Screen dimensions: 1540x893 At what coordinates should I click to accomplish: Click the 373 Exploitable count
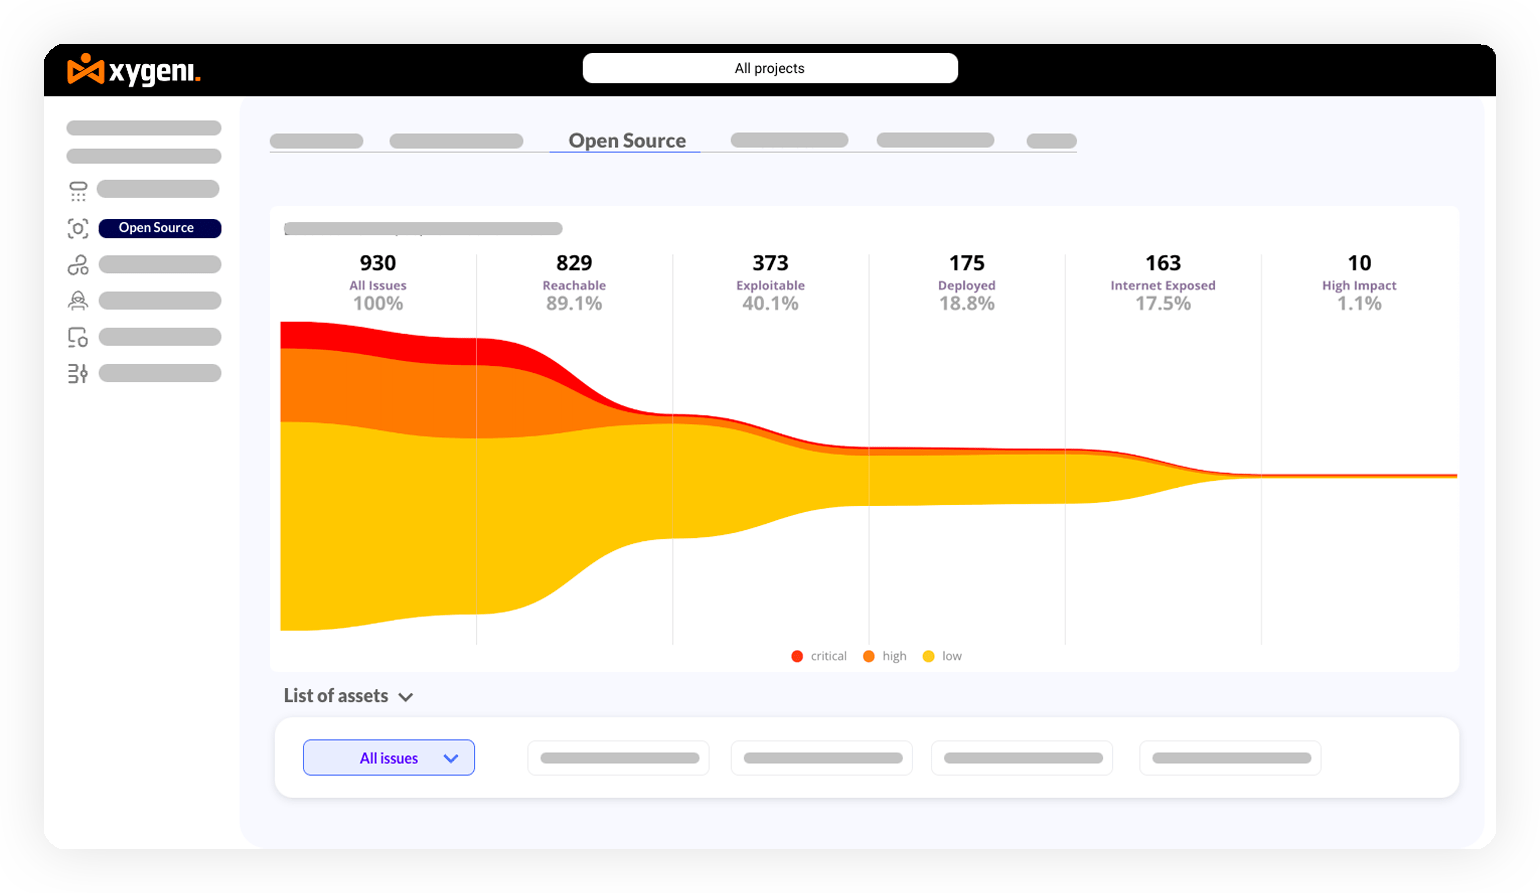pos(770,263)
